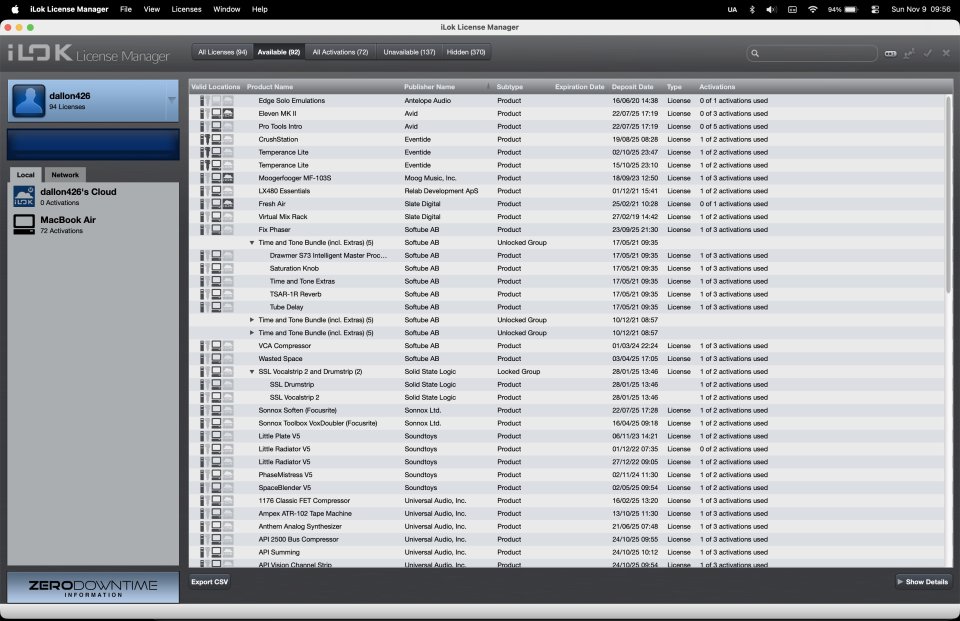960x621 pixels.
Task: Open the Licenses menu
Action: pyautogui.click(x=185, y=9)
